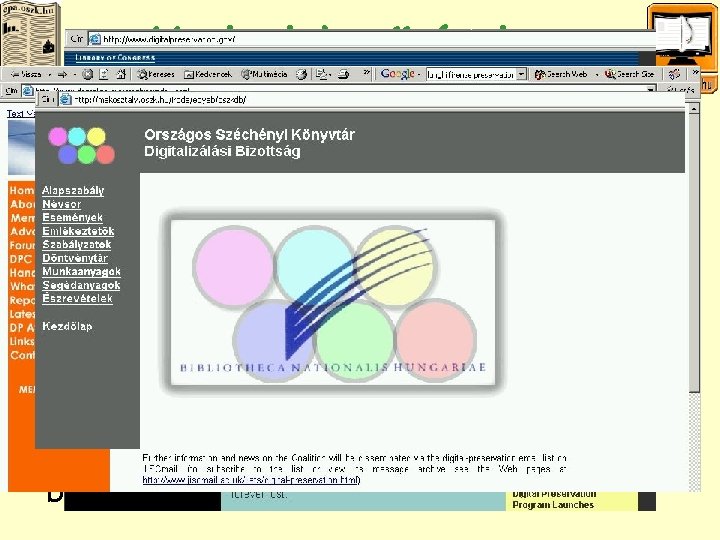Image resolution: width=720 pixels, height=540 pixels.
Task: Click the Ugrás go button
Action: [x=681, y=90]
